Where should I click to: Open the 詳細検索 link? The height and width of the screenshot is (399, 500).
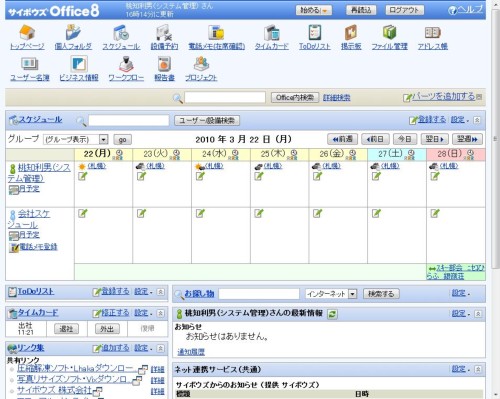[337, 98]
